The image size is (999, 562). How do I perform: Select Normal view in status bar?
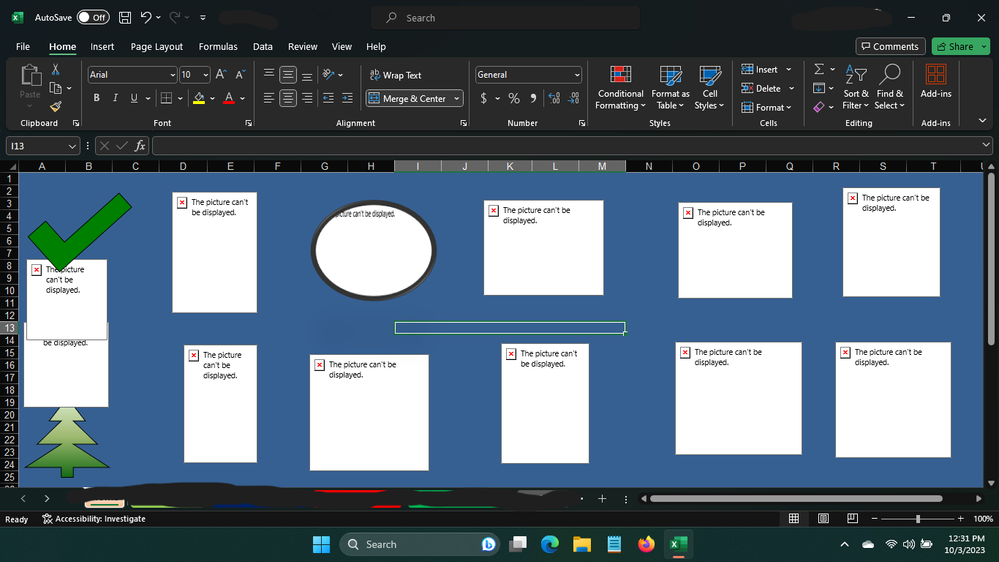coord(794,519)
